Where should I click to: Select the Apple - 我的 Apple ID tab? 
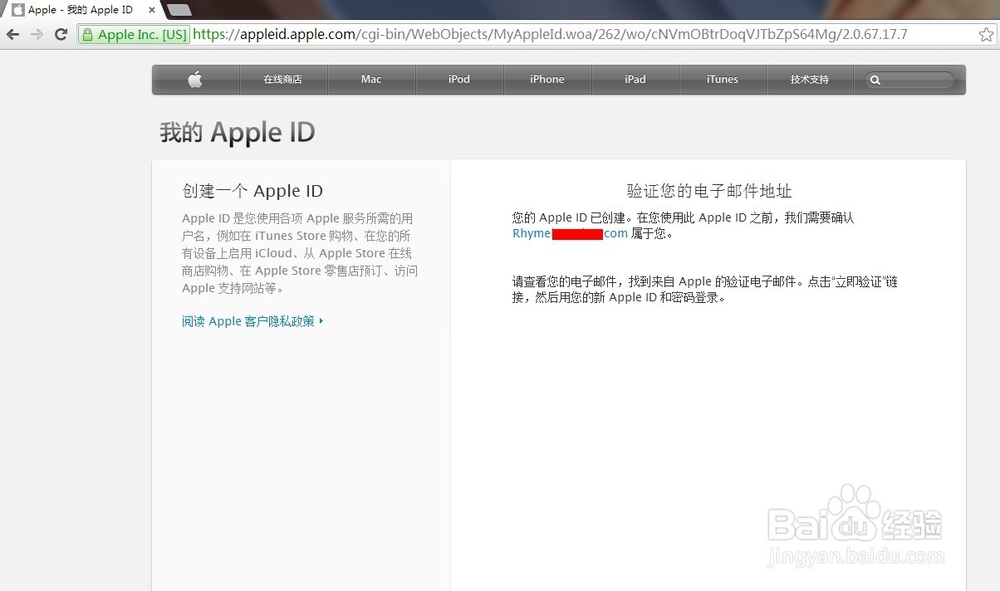point(80,10)
